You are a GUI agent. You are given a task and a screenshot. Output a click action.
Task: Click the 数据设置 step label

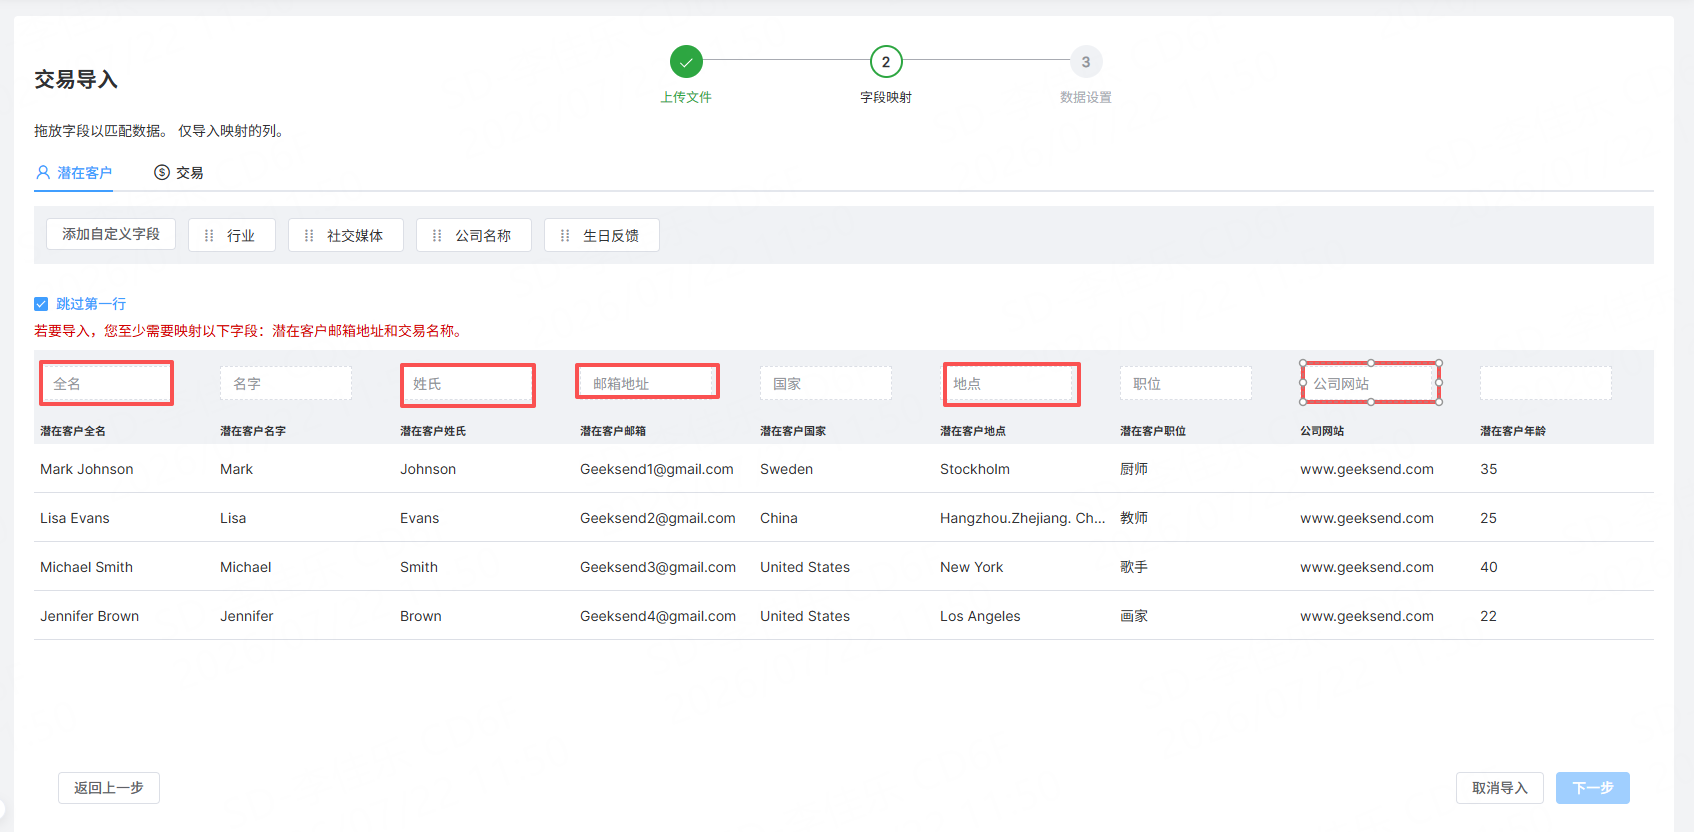coord(1086,97)
